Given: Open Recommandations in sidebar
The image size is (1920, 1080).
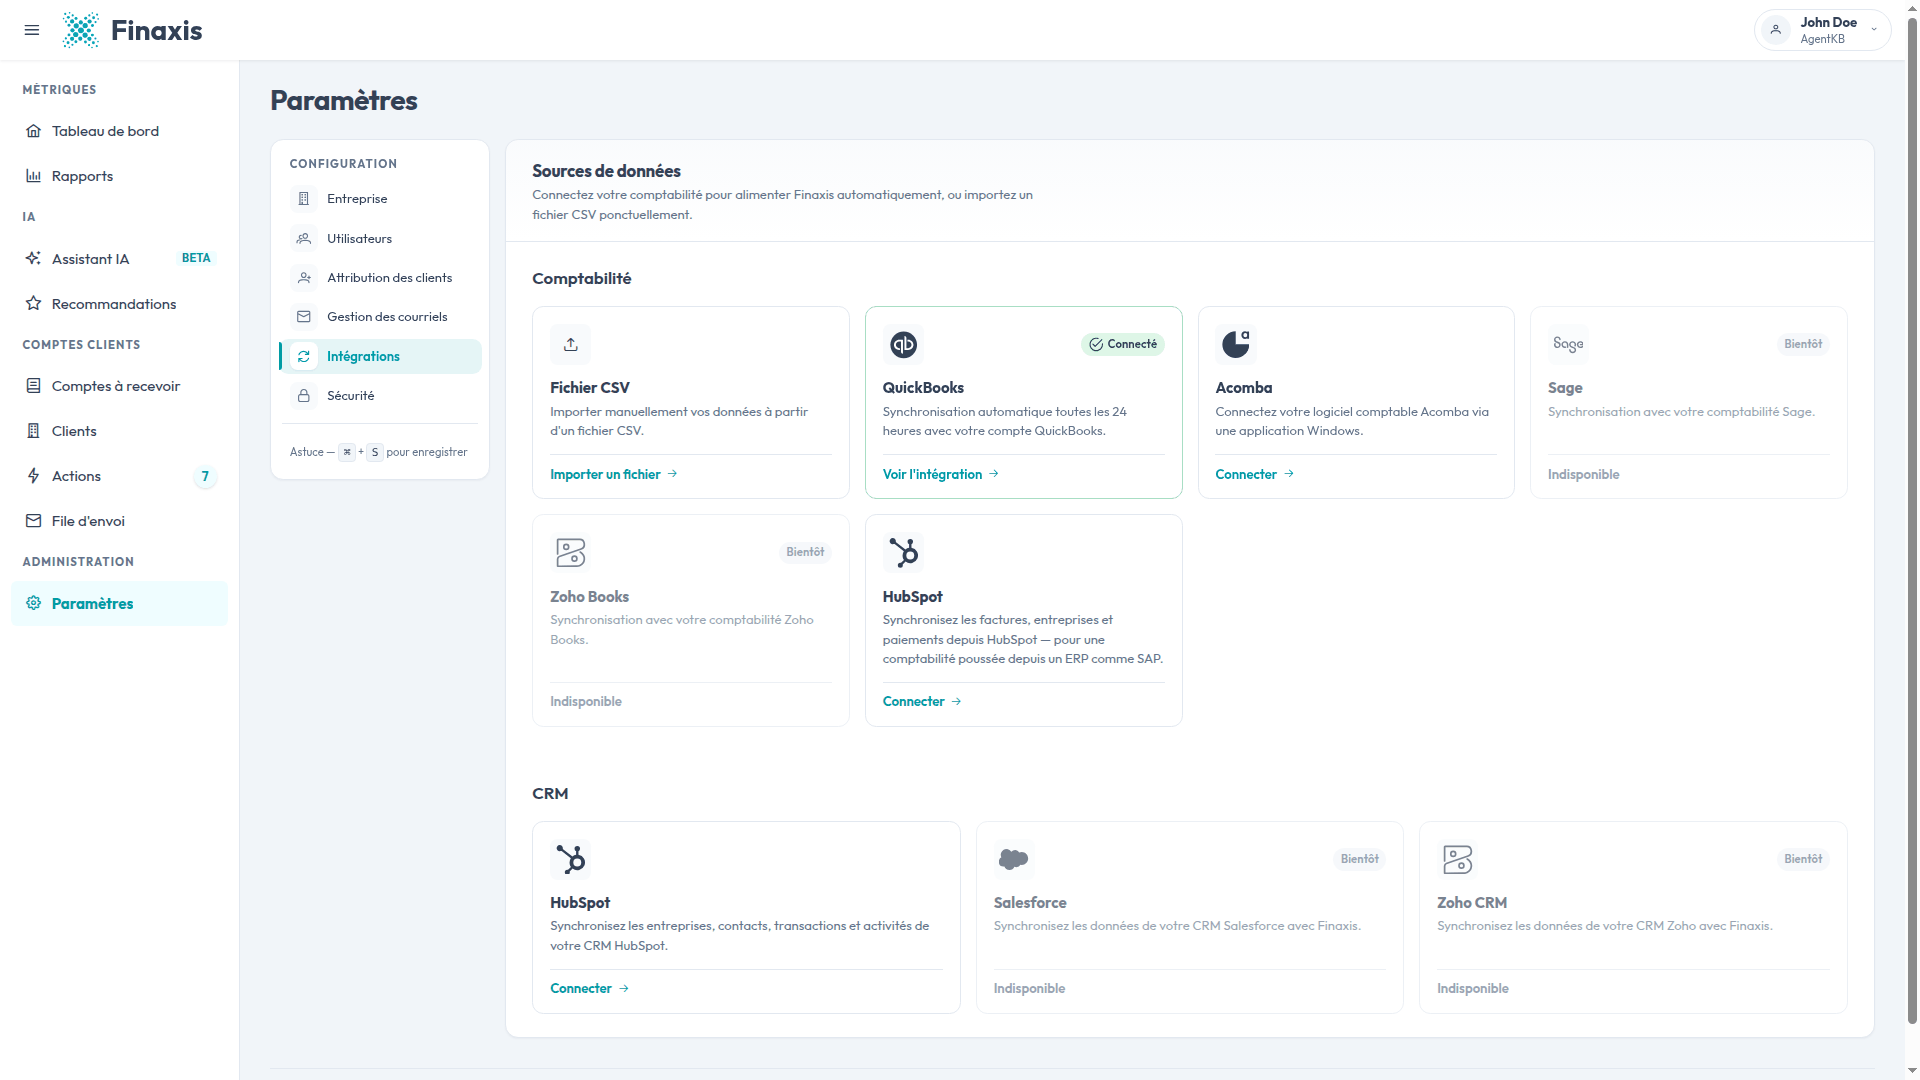Looking at the screenshot, I should pyautogui.click(x=119, y=303).
